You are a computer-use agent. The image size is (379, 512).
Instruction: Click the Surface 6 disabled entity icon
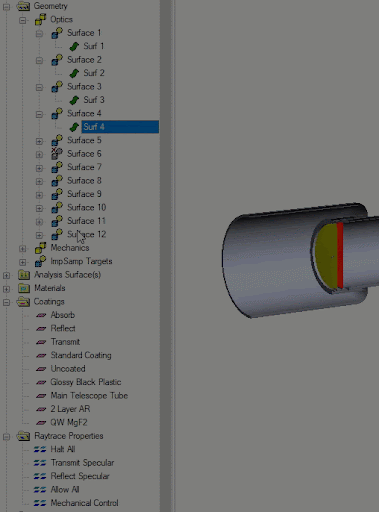coord(57,154)
